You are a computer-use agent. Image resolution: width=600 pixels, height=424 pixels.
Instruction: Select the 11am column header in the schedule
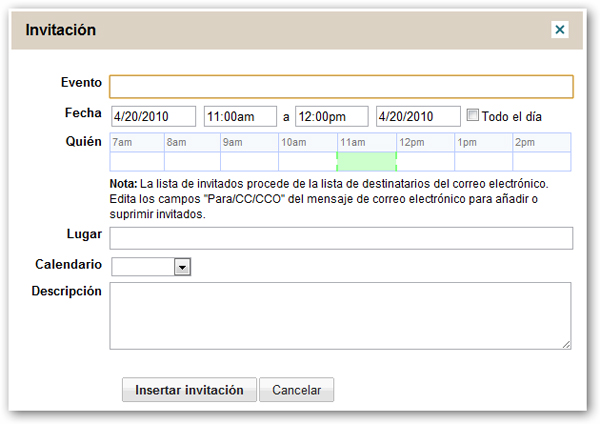tap(367, 142)
